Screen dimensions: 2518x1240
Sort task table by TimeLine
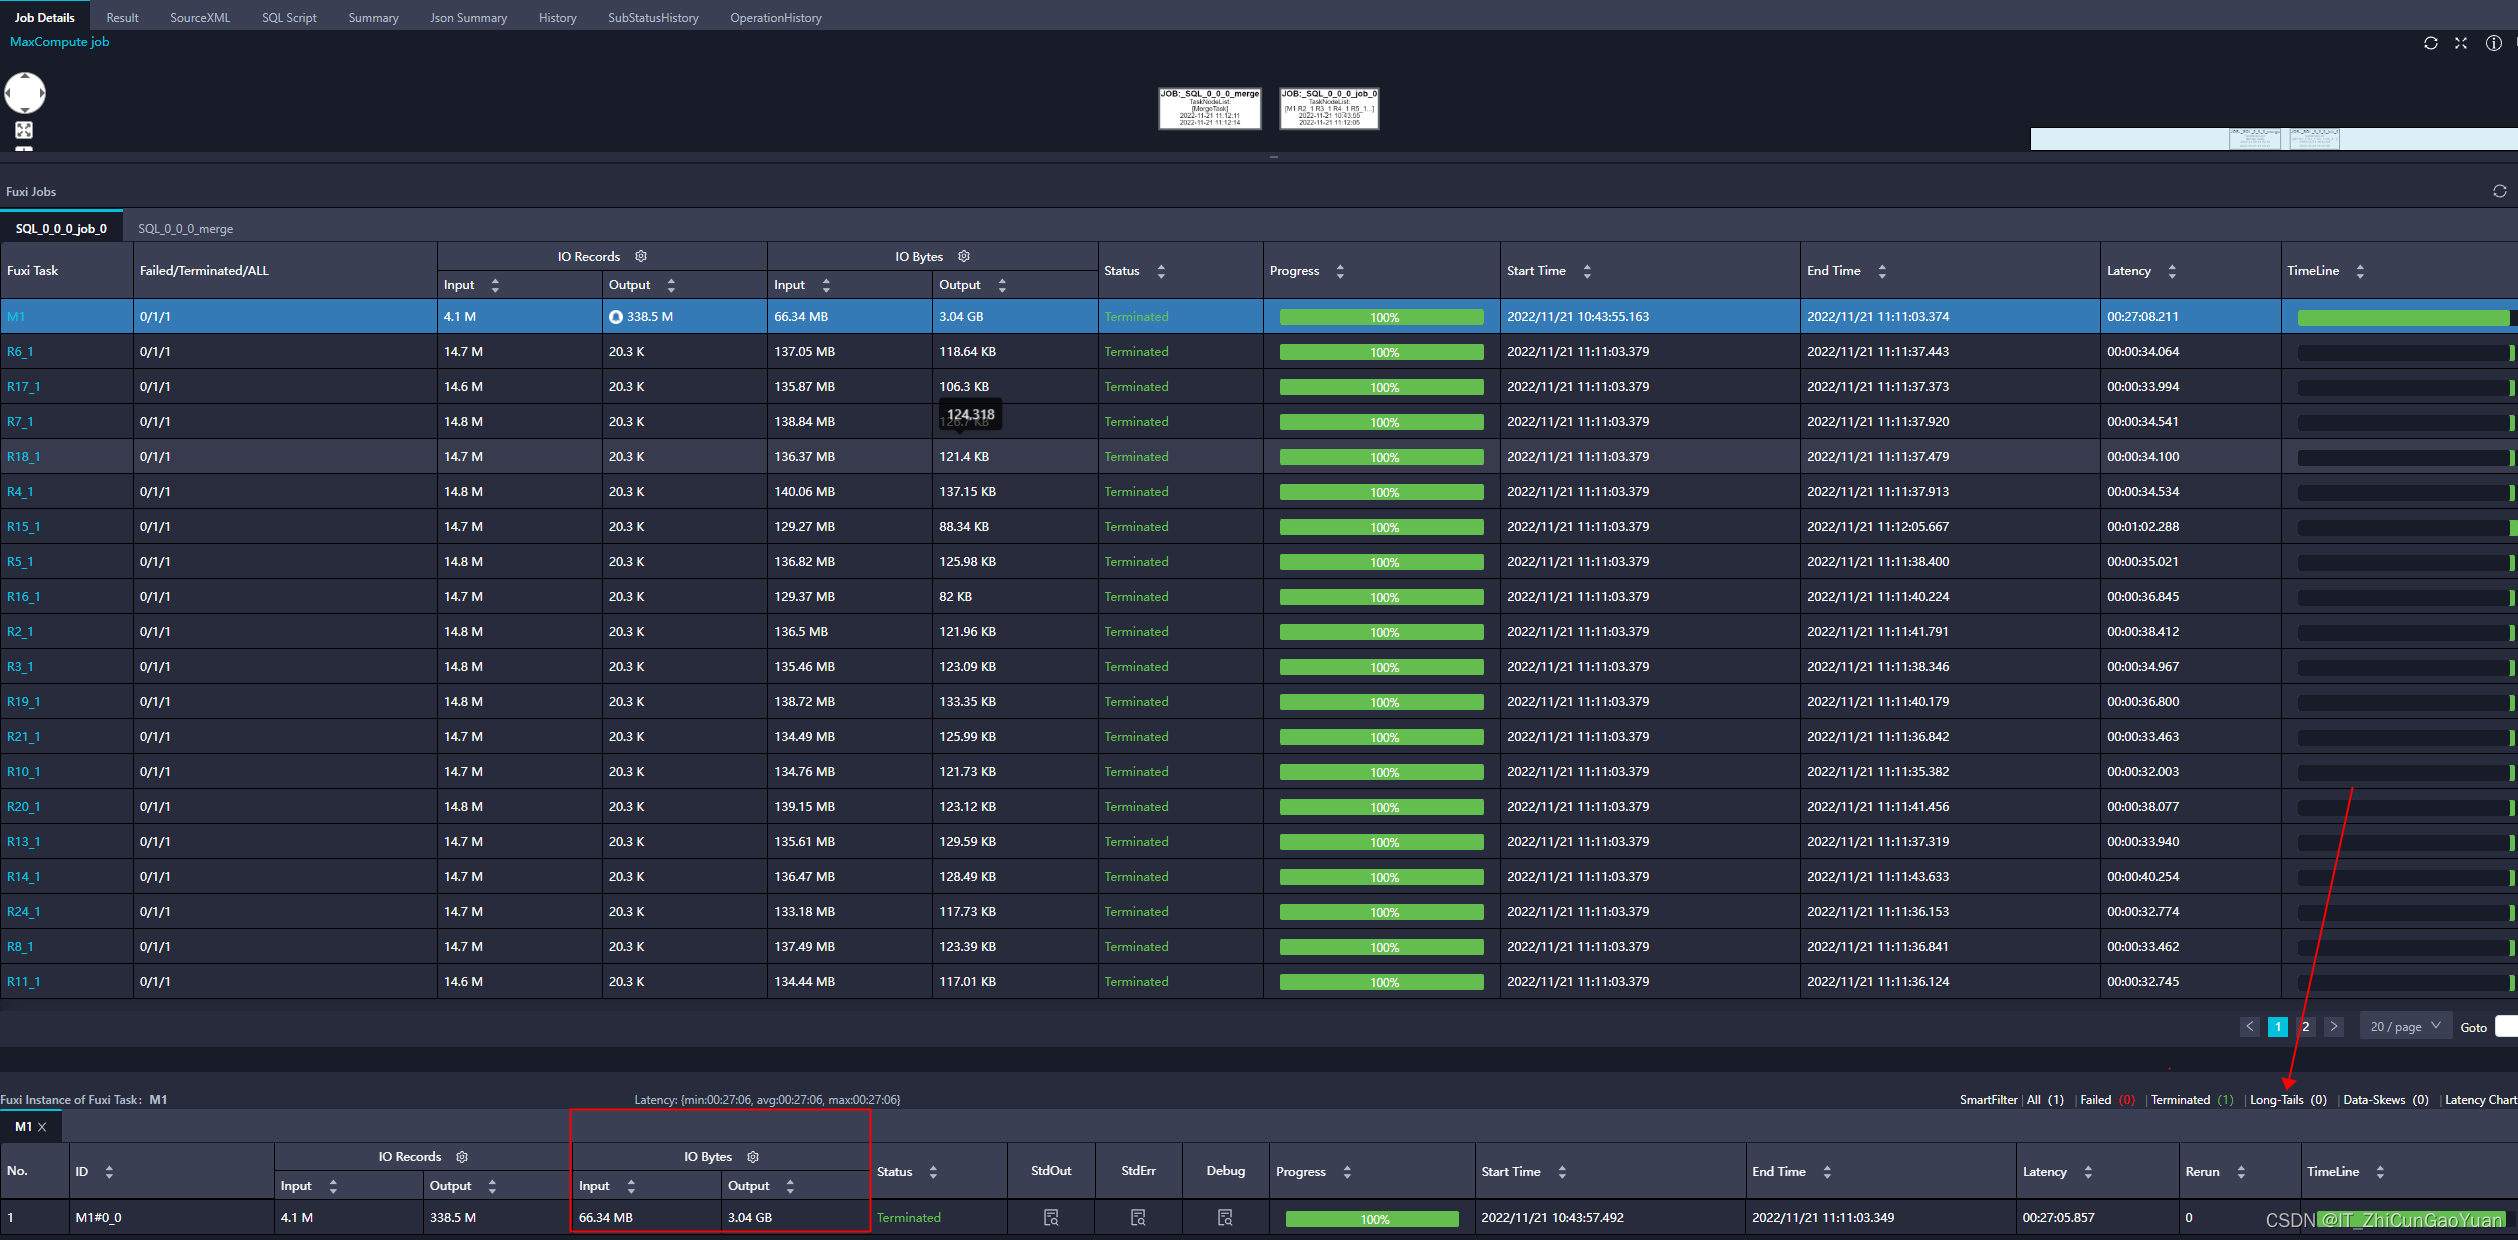[2360, 271]
